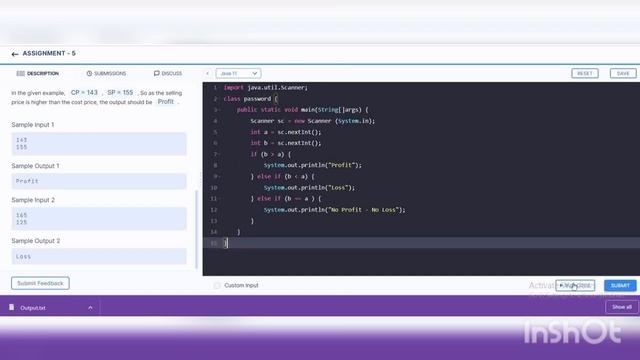Viewport: 640px width, 360px height.
Task: Click the last line of the editor
Action: click(x=421, y=243)
